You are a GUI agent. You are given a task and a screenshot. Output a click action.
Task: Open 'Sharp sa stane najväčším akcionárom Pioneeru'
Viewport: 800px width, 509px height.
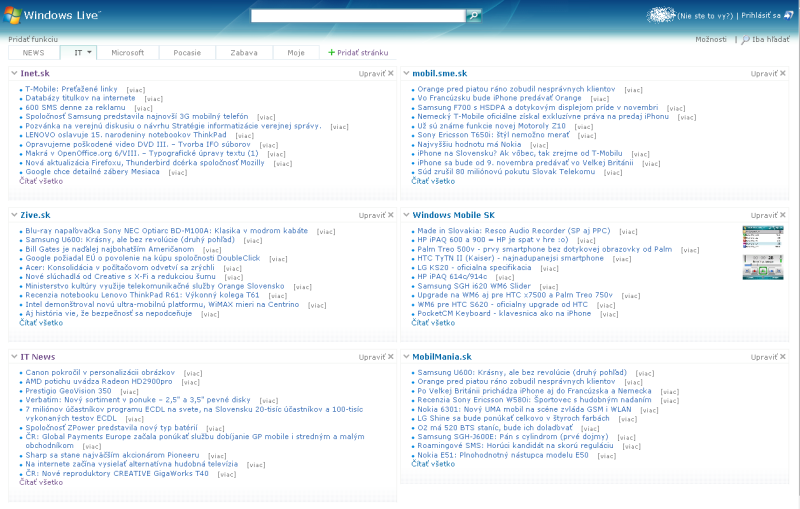112,455
